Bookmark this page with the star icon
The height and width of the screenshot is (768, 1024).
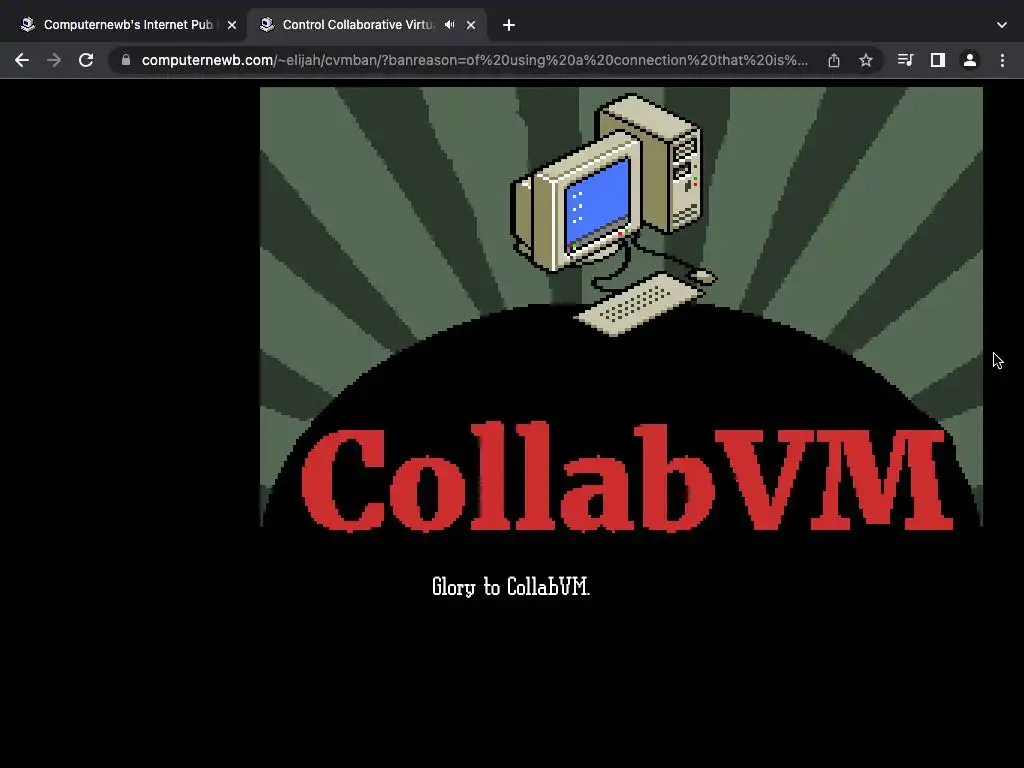point(866,60)
